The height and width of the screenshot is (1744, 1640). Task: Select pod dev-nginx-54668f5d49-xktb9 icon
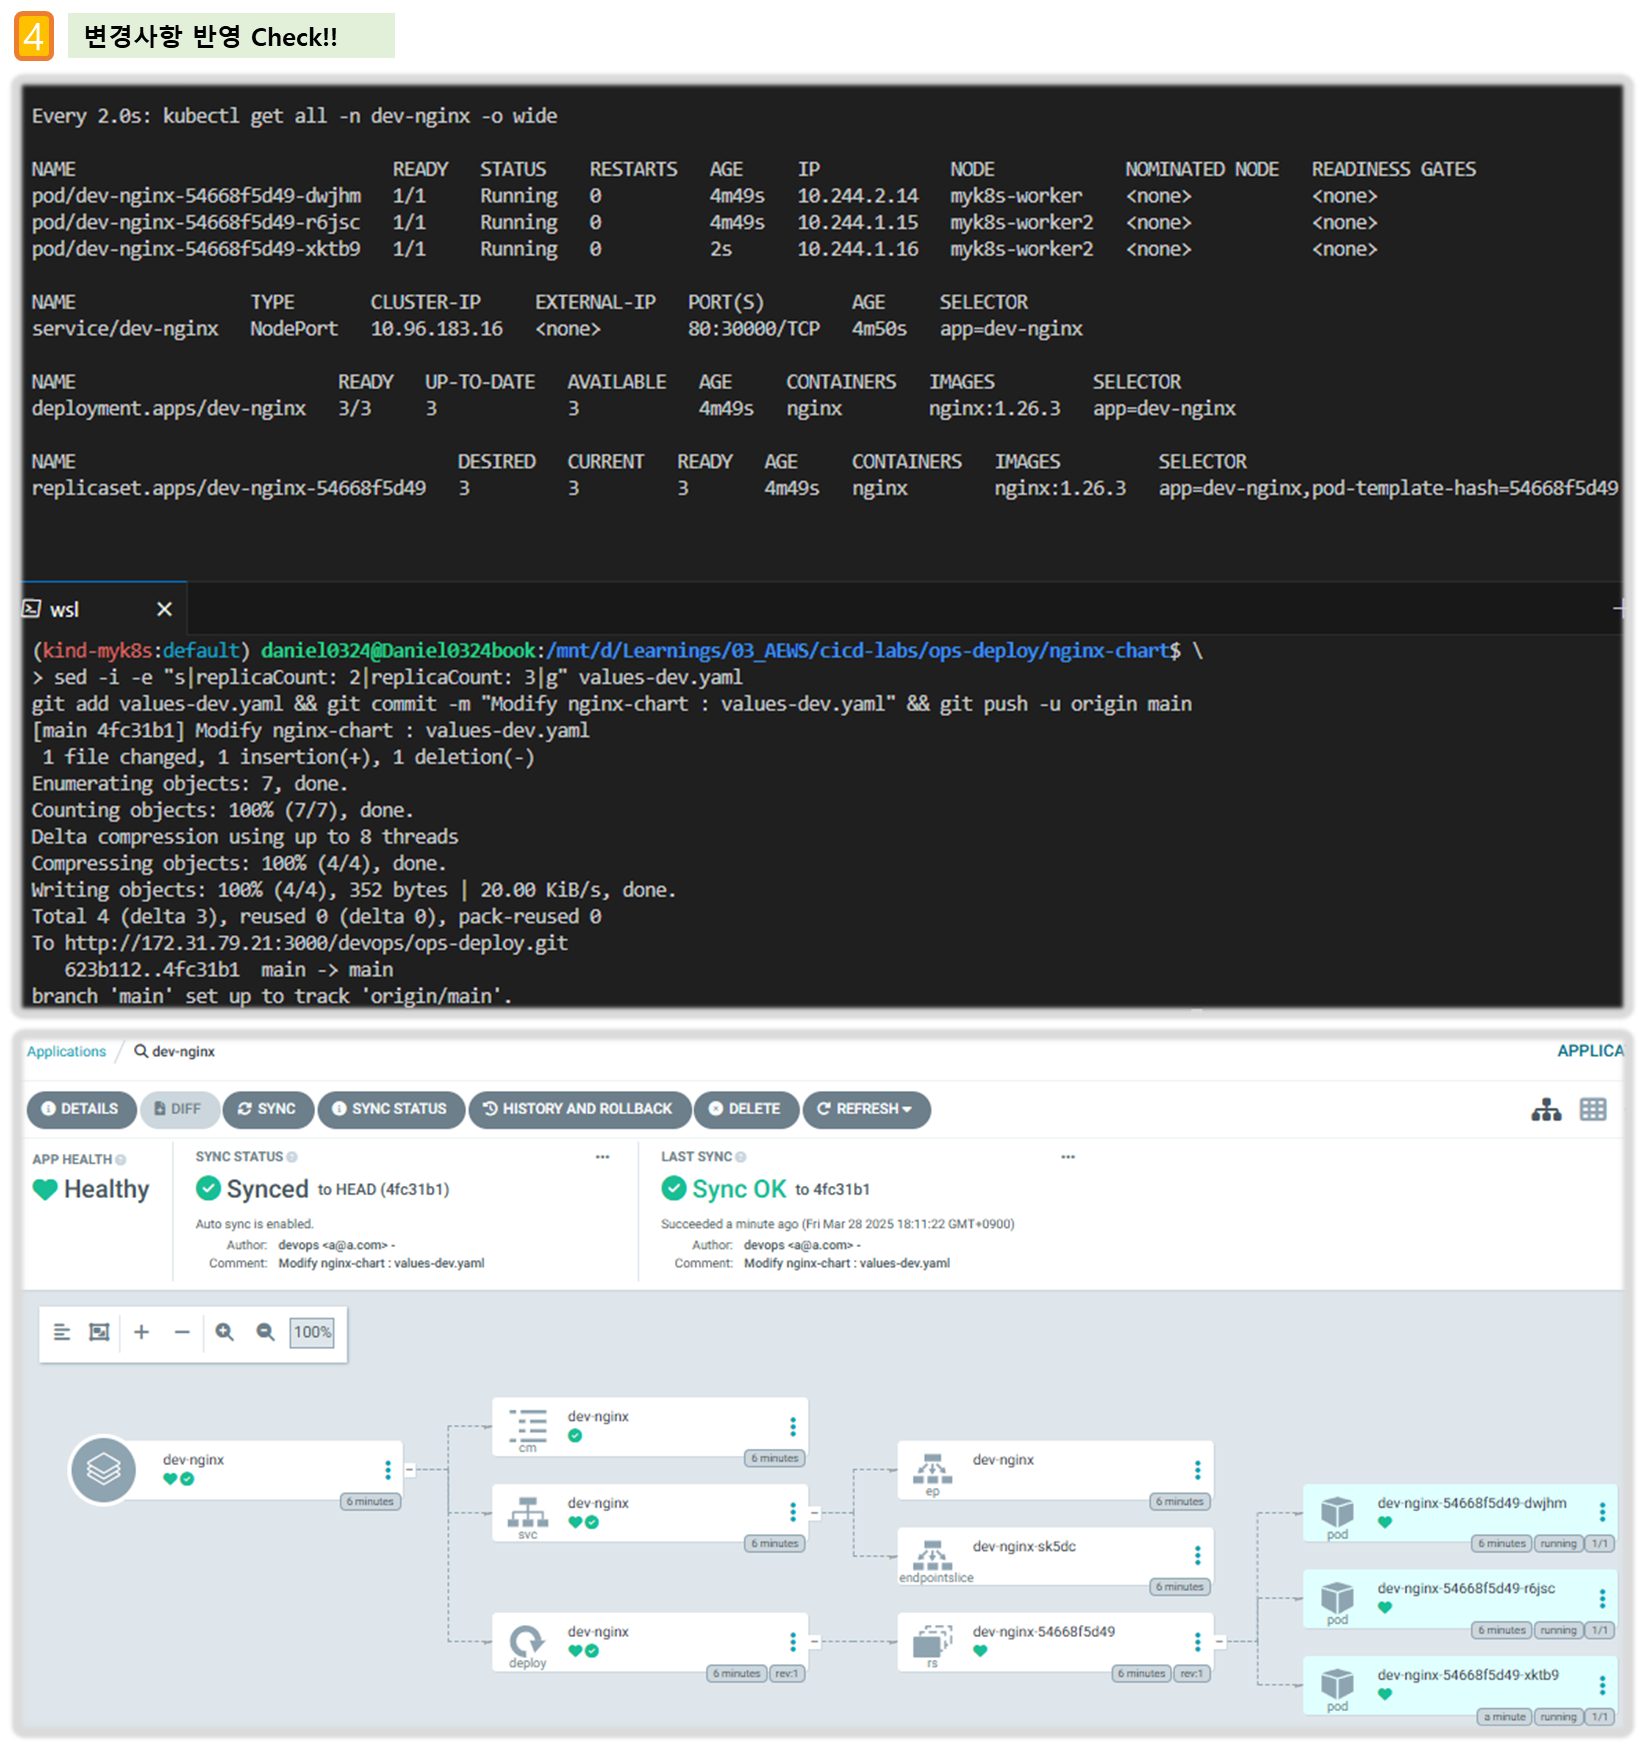[1337, 1685]
